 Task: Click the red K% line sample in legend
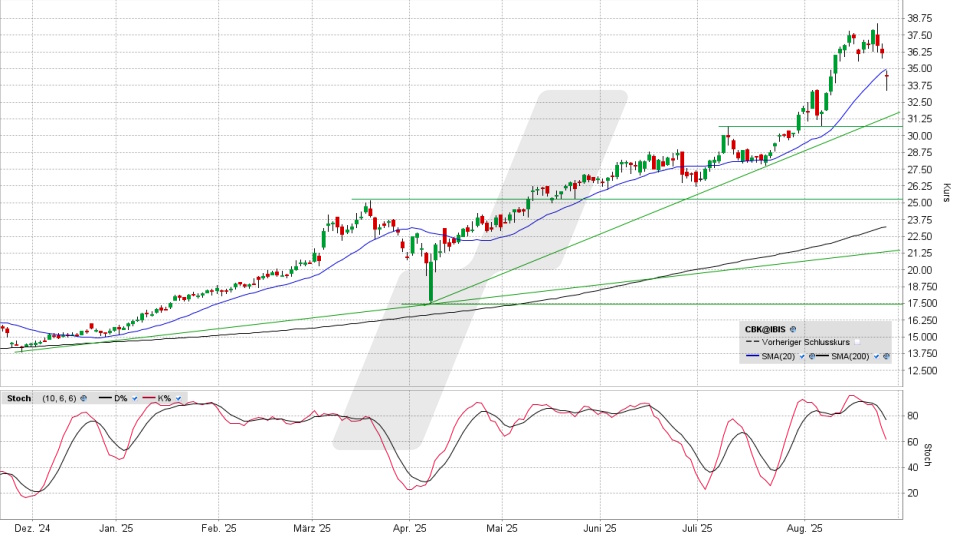tap(149, 397)
